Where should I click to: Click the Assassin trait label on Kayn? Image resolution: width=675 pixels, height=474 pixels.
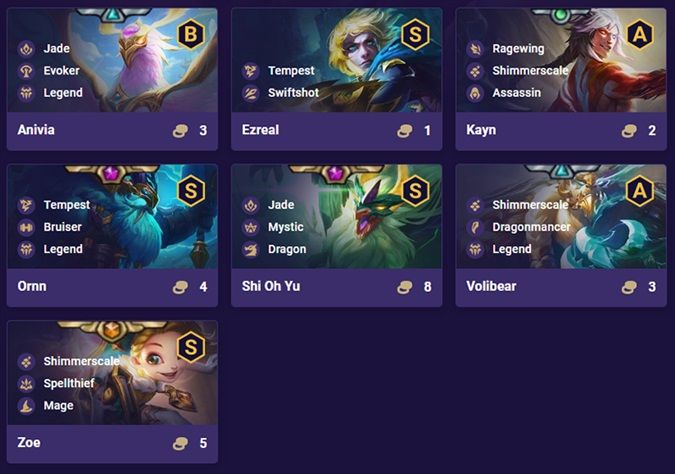pyautogui.click(x=517, y=93)
